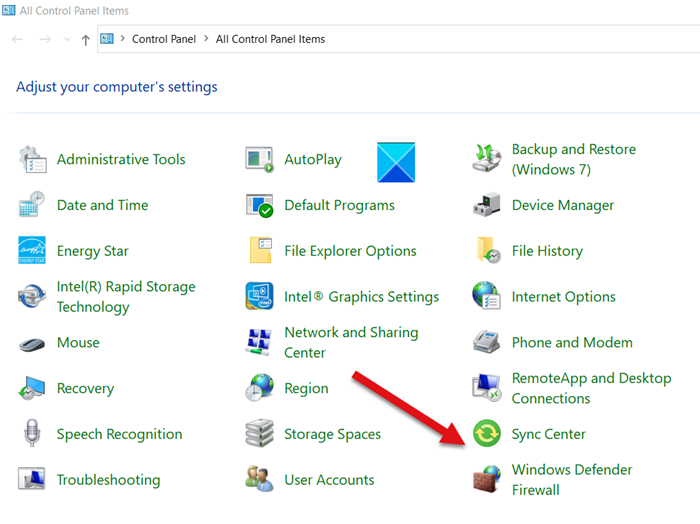Go back using the left arrow
Image resolution: width=700 pixels, height=524 pixels.
[17, 39]
